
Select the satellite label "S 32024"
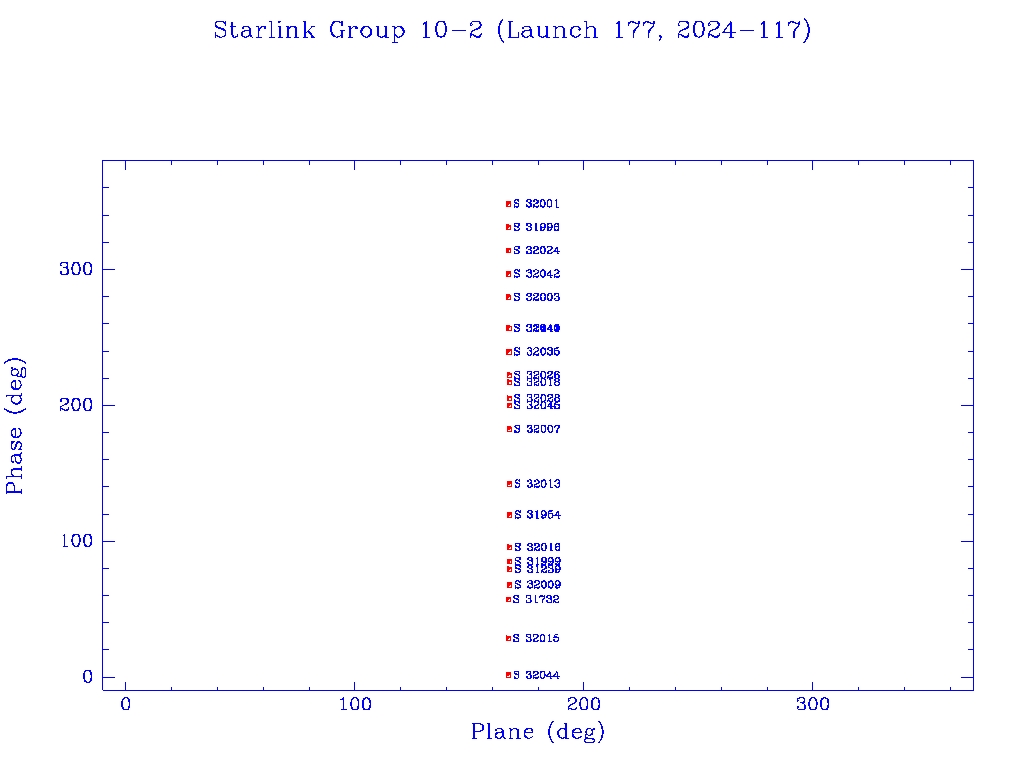tap(536, 250)
